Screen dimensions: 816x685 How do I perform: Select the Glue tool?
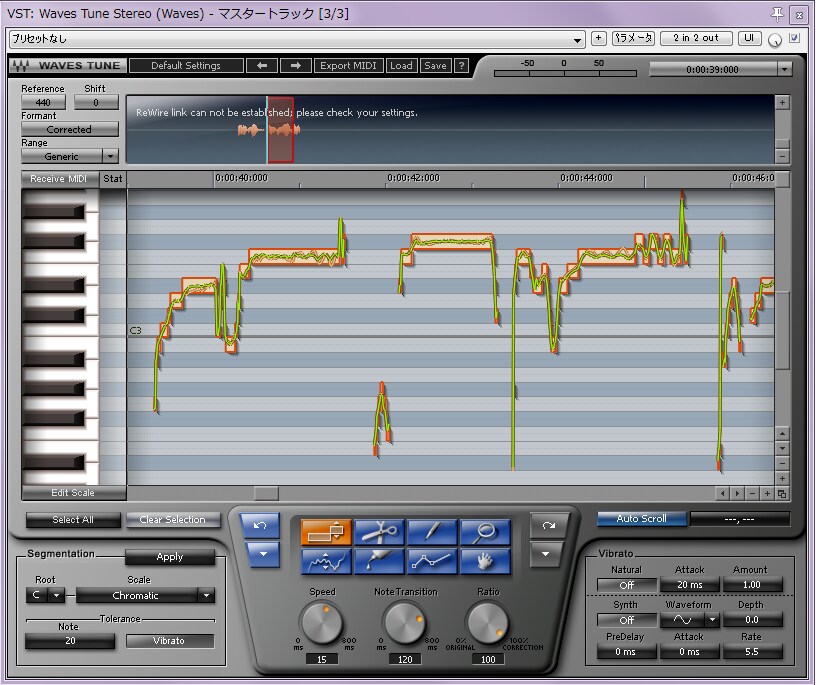[379, 561]
